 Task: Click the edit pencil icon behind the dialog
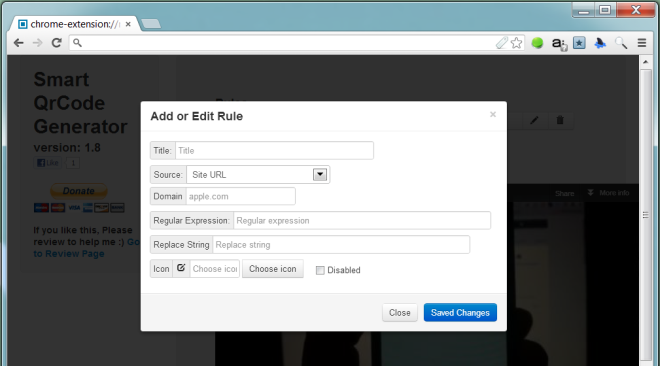pos(534,120)
